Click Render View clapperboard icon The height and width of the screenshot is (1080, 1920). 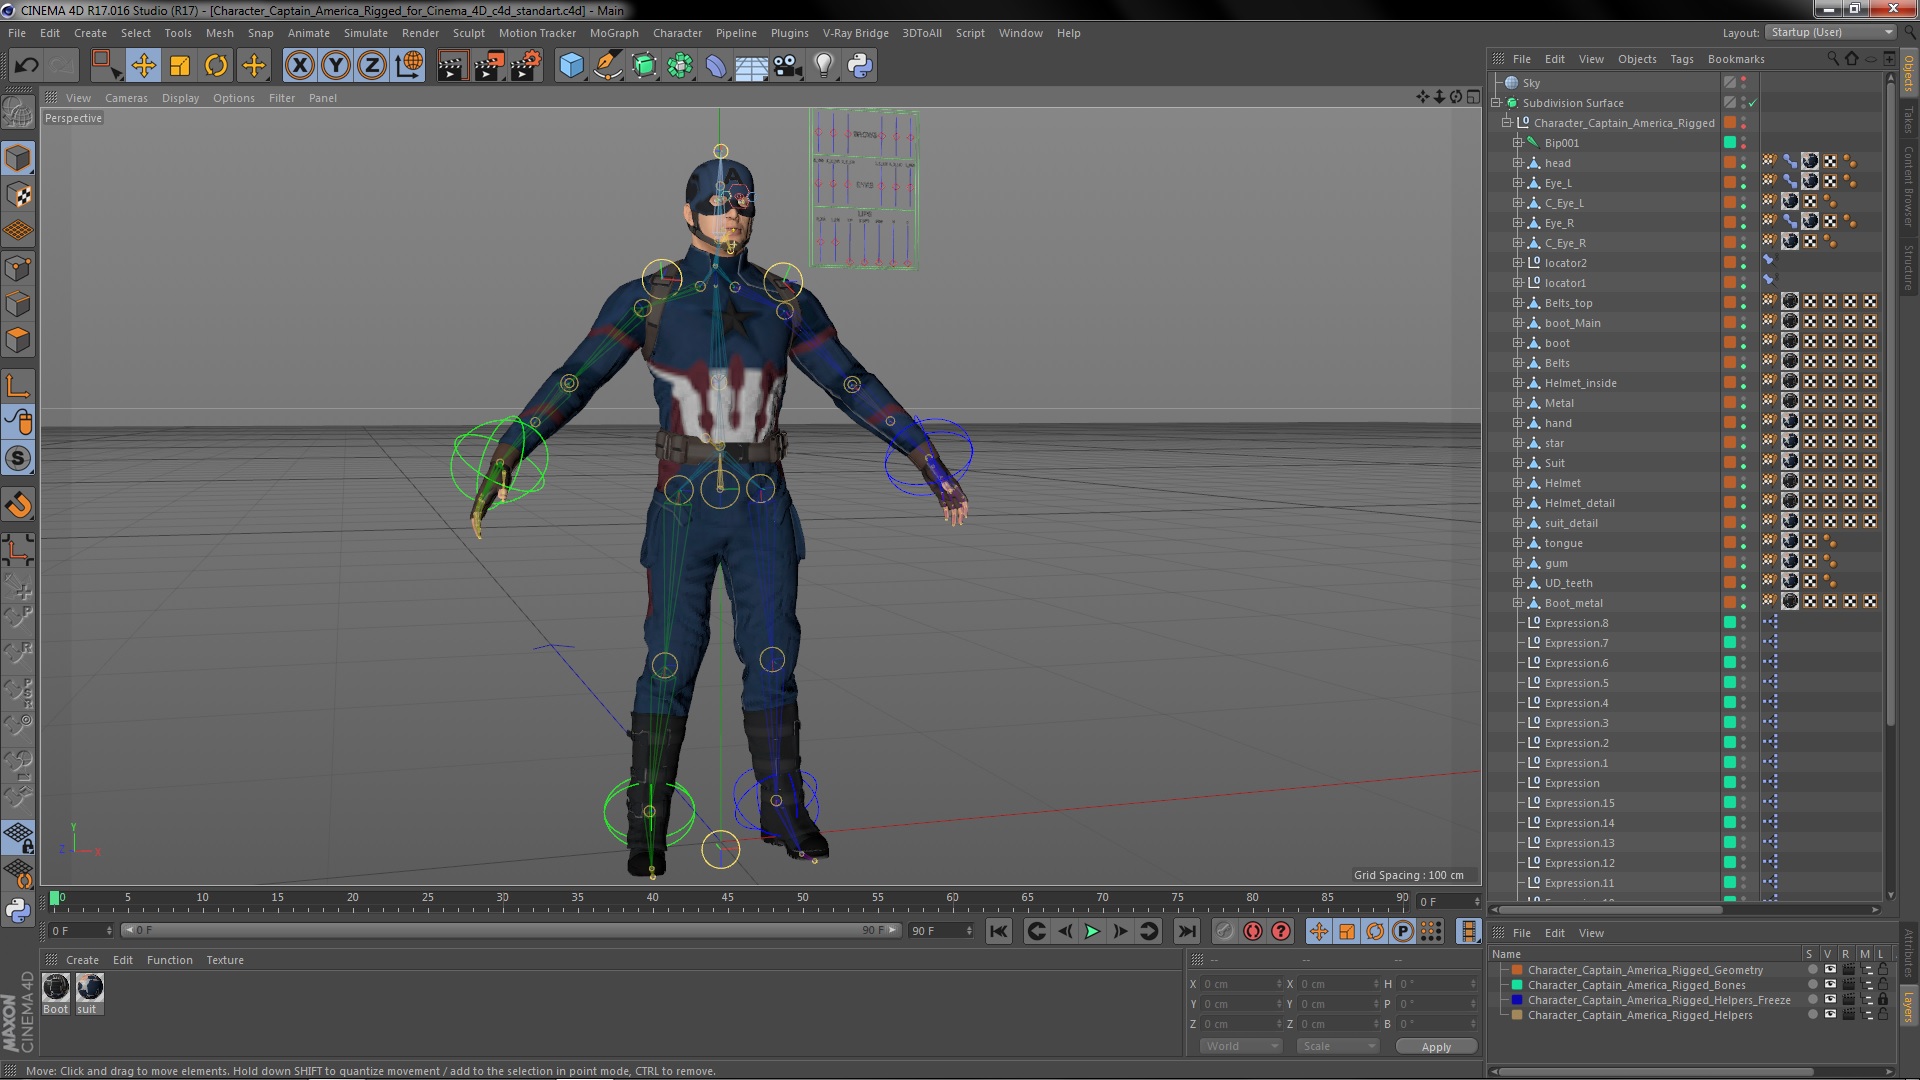pyautogui.click(x=452, y=66)
